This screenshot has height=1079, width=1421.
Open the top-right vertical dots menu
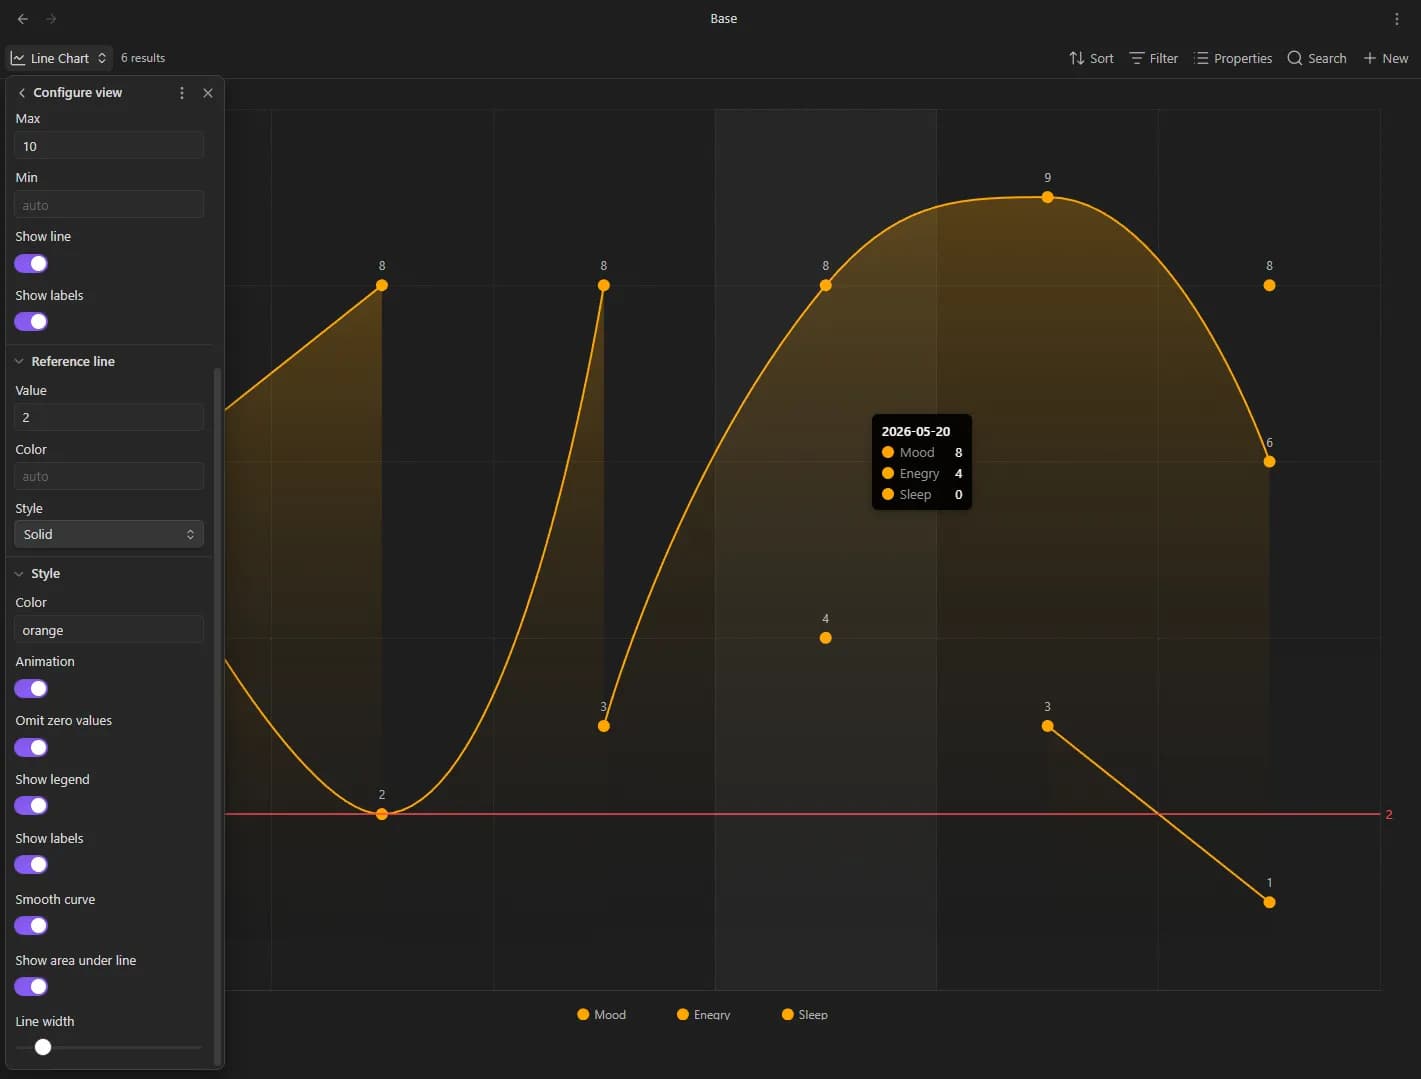(1397, 19)
